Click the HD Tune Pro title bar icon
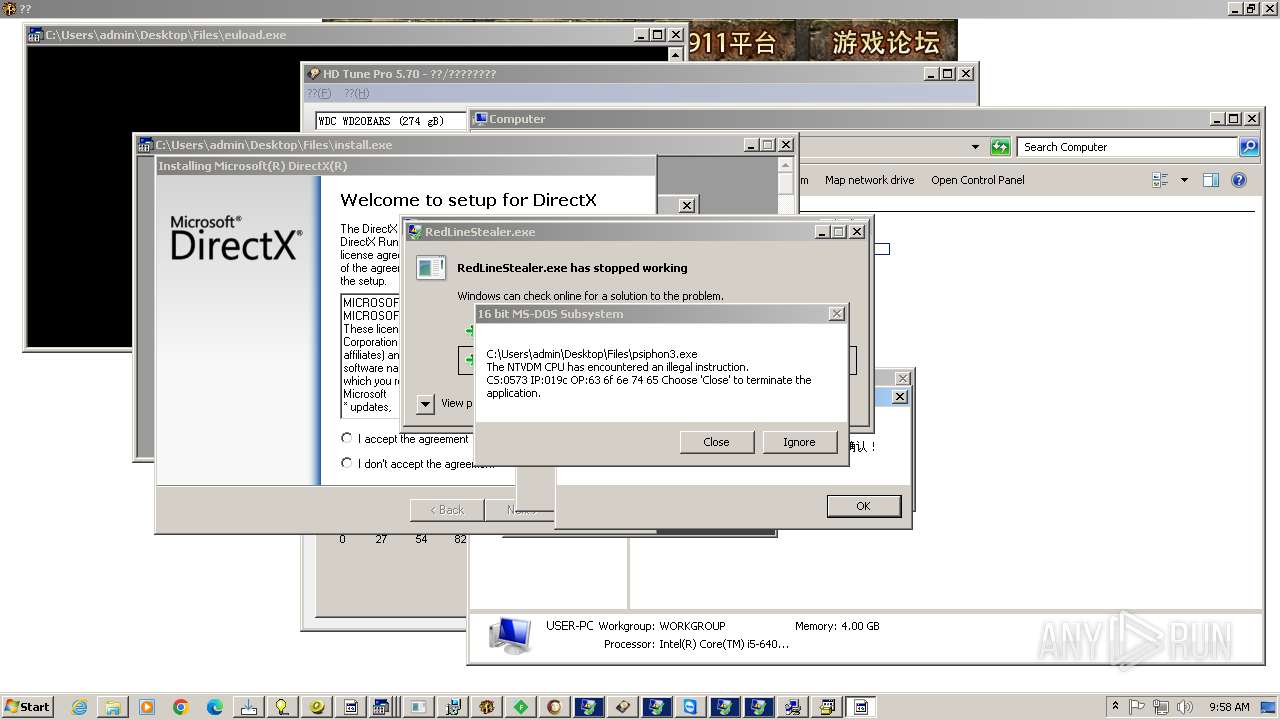This screenshot has width=1280, height=720. click(313, 74)
